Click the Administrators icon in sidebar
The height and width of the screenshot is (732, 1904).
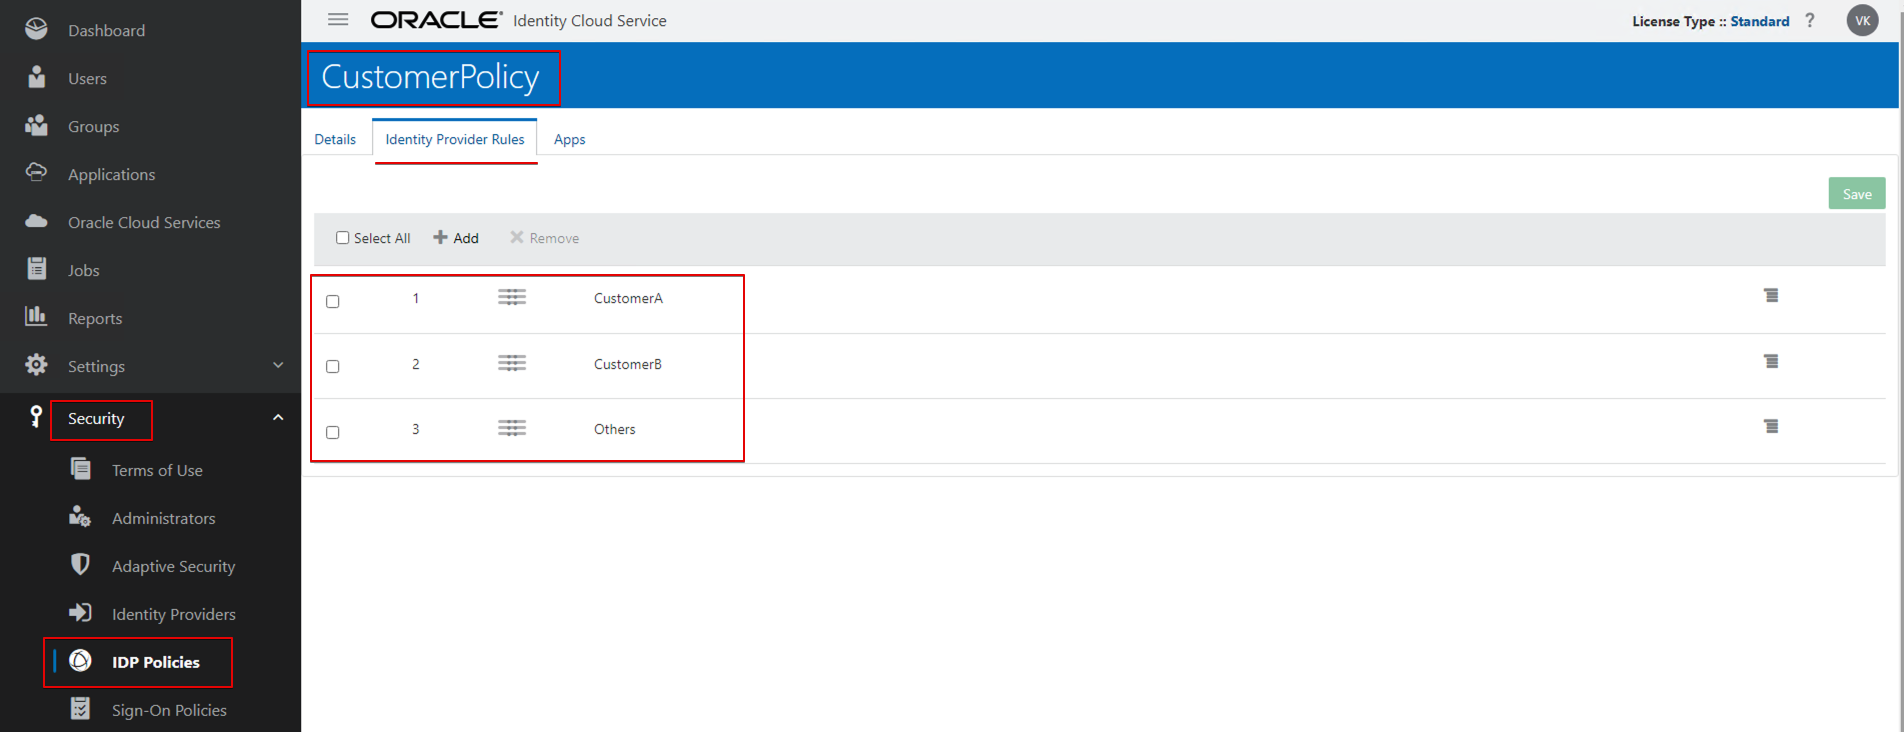(80, 516)
